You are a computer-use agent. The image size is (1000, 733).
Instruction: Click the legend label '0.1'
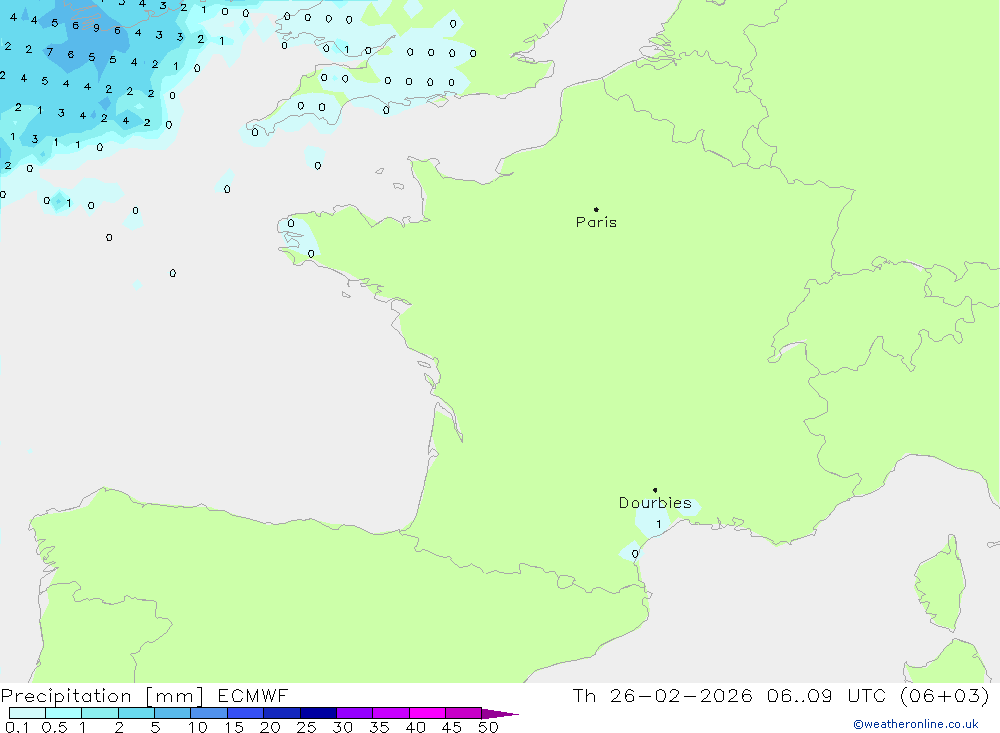coord(17,727)
